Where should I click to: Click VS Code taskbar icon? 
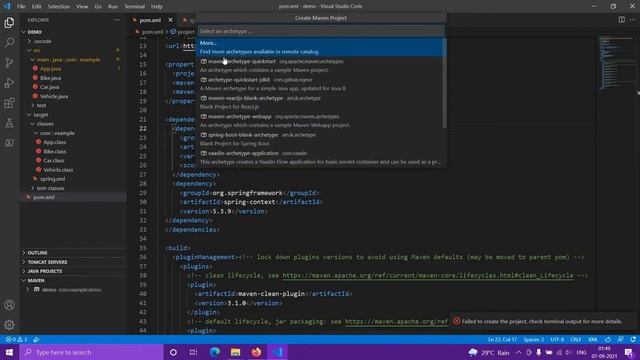(x=278, y=352)
